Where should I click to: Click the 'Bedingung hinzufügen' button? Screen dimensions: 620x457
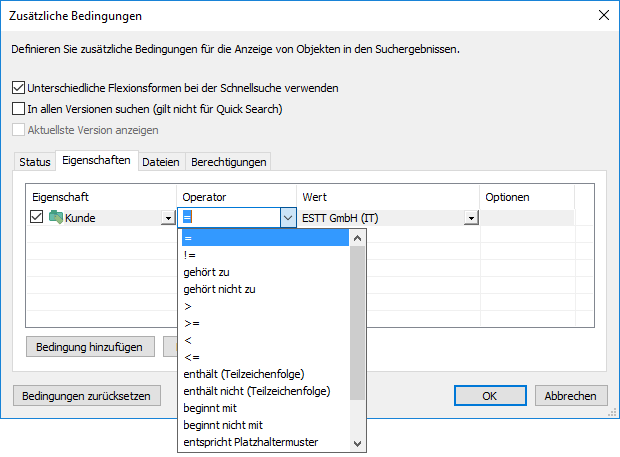(90, 347)
